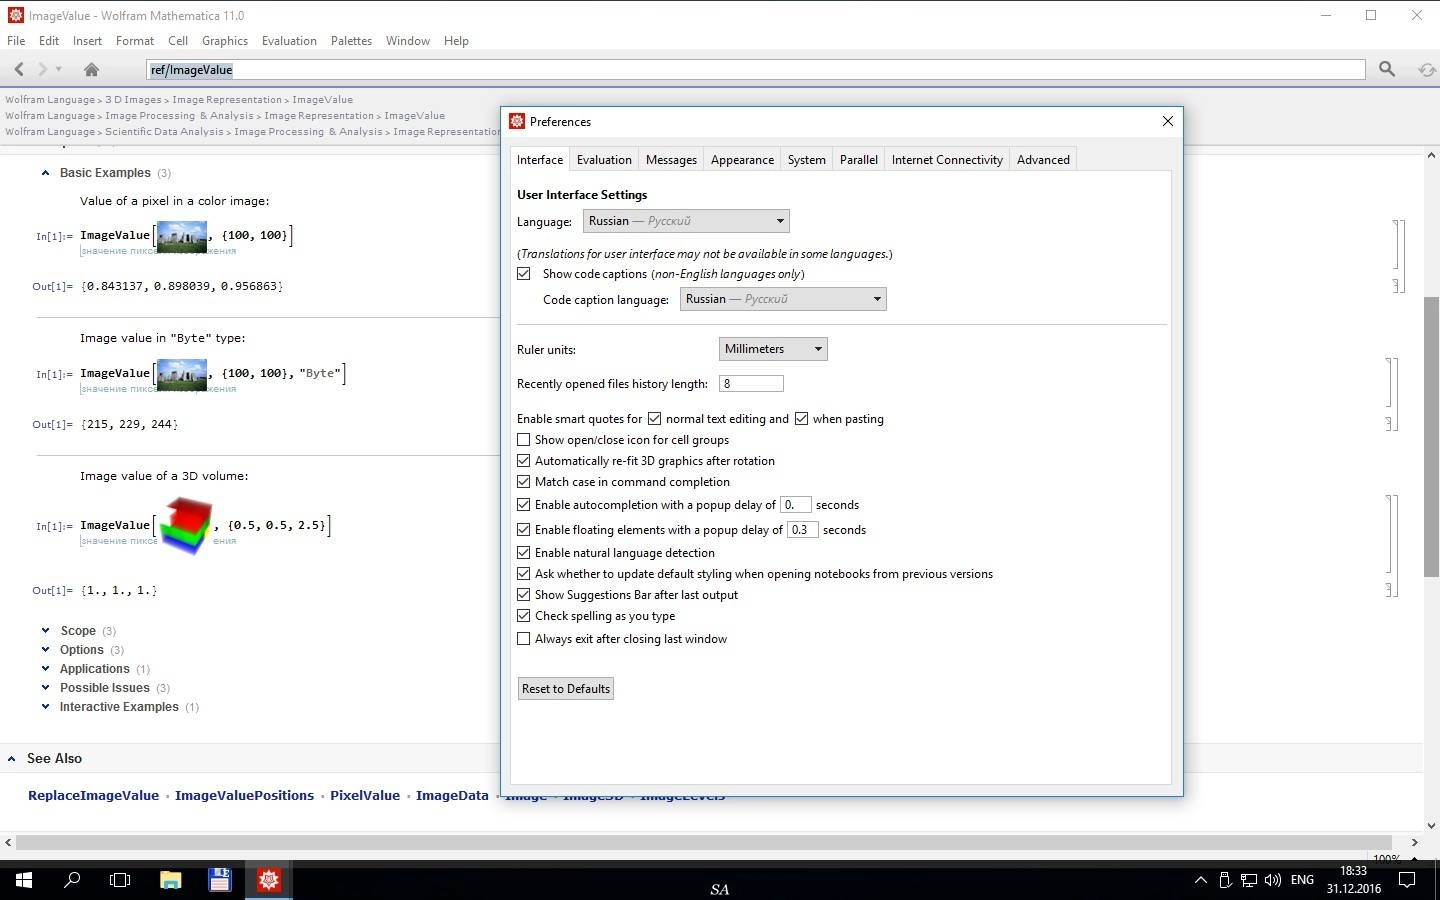Open Windows Start menu
1440x900 pixels.
(x=24, y=880)
